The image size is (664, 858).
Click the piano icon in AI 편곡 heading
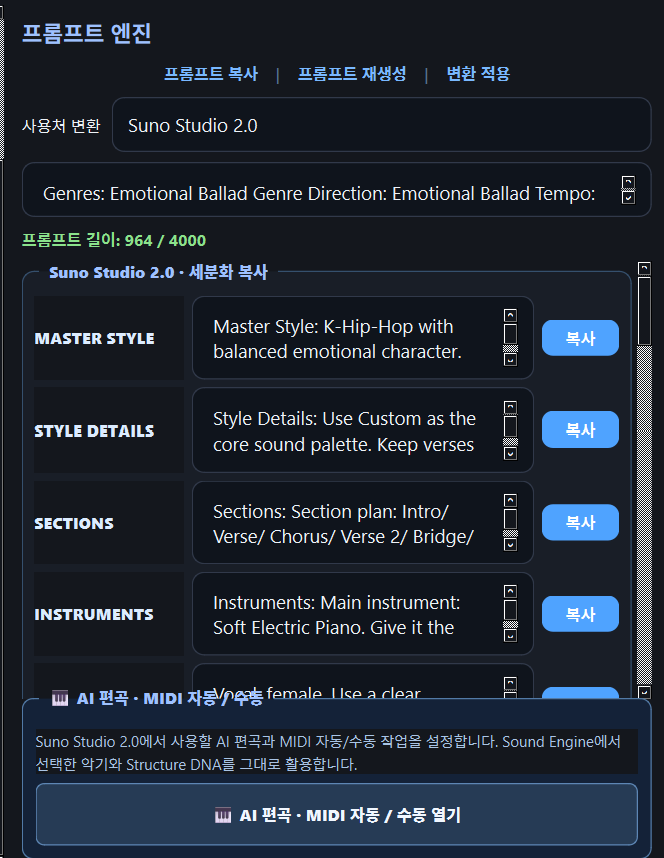60,698
